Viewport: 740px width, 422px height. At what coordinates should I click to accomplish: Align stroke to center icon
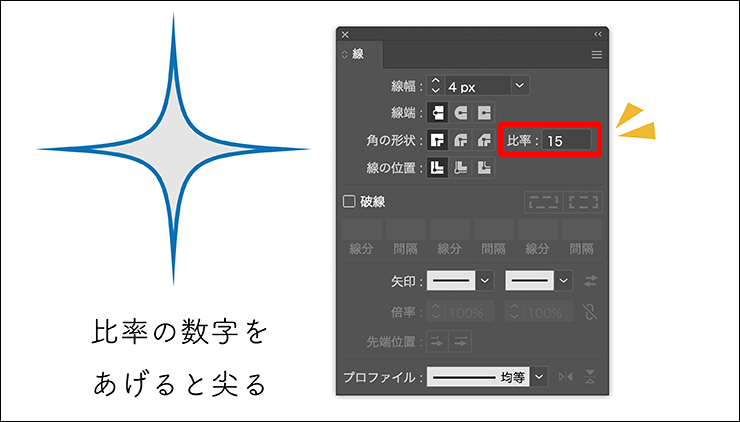438,169
